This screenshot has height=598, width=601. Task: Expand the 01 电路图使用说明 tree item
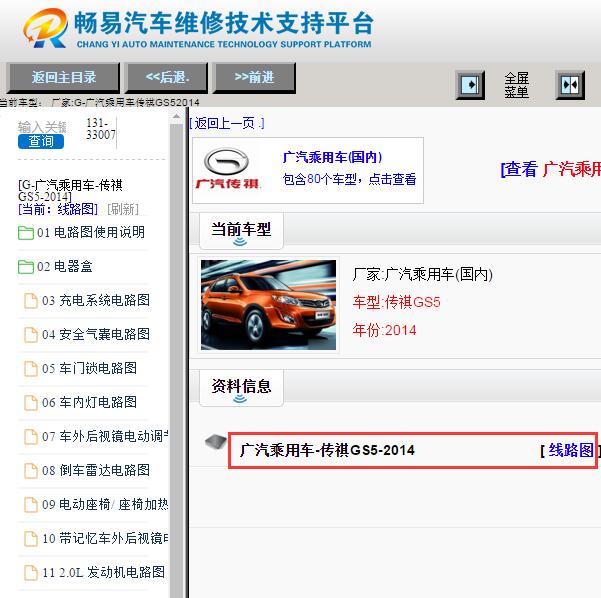pos(91,232)
